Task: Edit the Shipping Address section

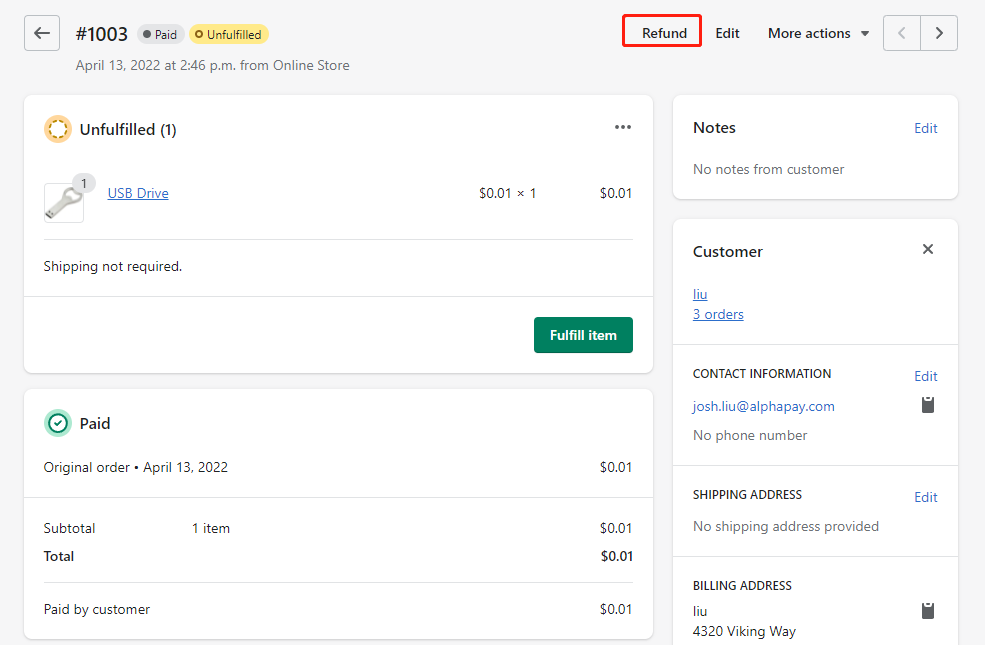Action: [925, 497]
